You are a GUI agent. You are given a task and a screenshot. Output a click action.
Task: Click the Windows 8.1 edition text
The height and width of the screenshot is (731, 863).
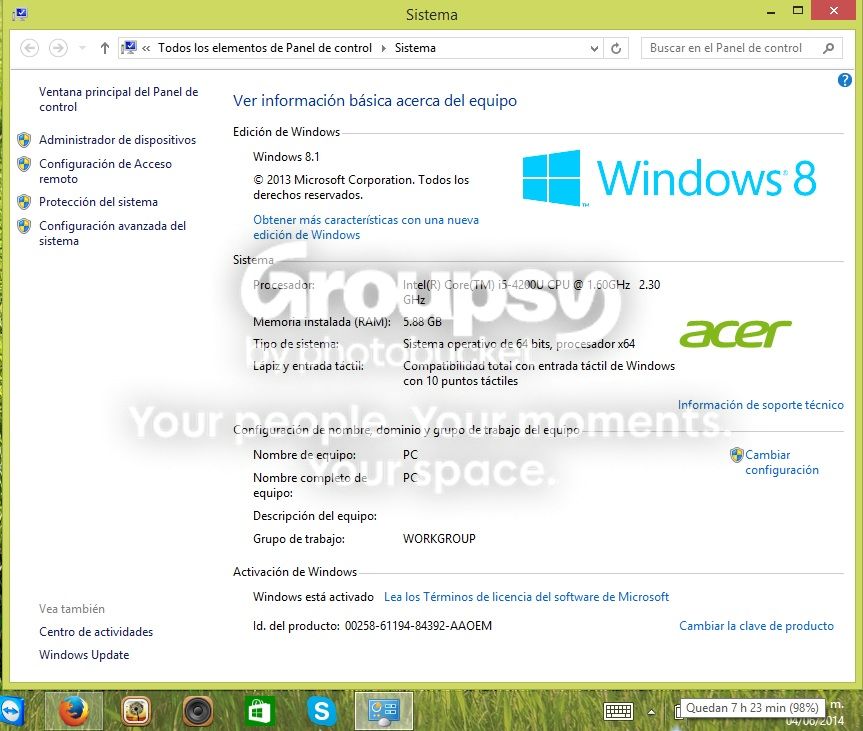point(286,157)
